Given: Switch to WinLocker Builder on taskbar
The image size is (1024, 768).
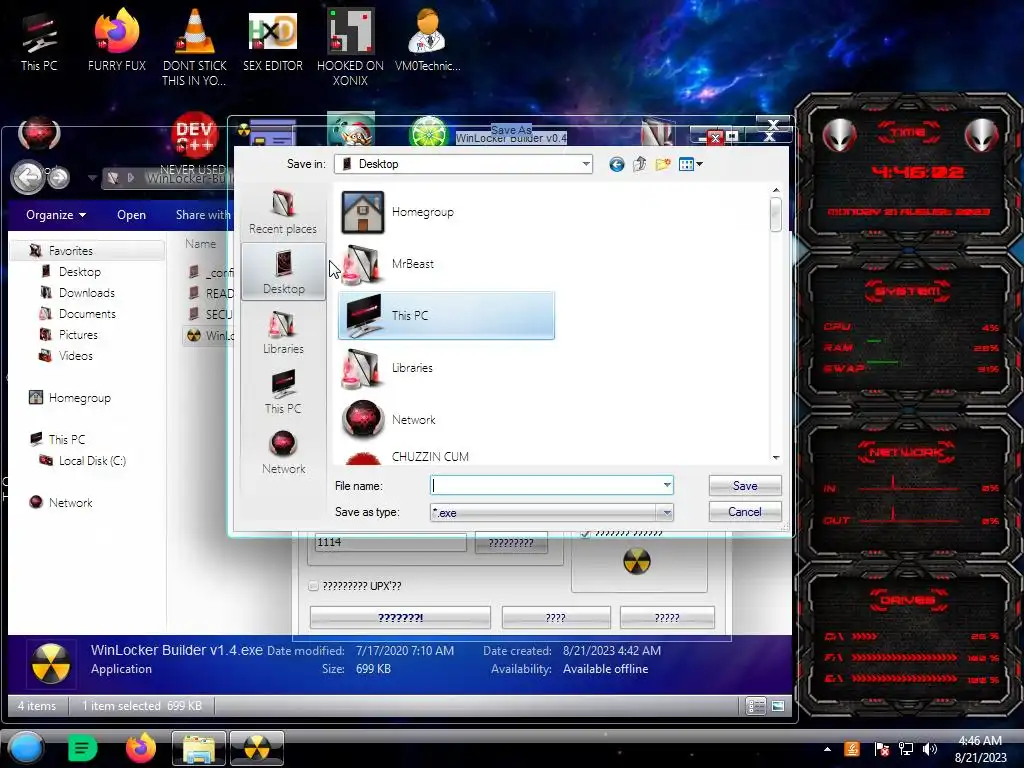Looking at the screenshot, I should (257, 748).
